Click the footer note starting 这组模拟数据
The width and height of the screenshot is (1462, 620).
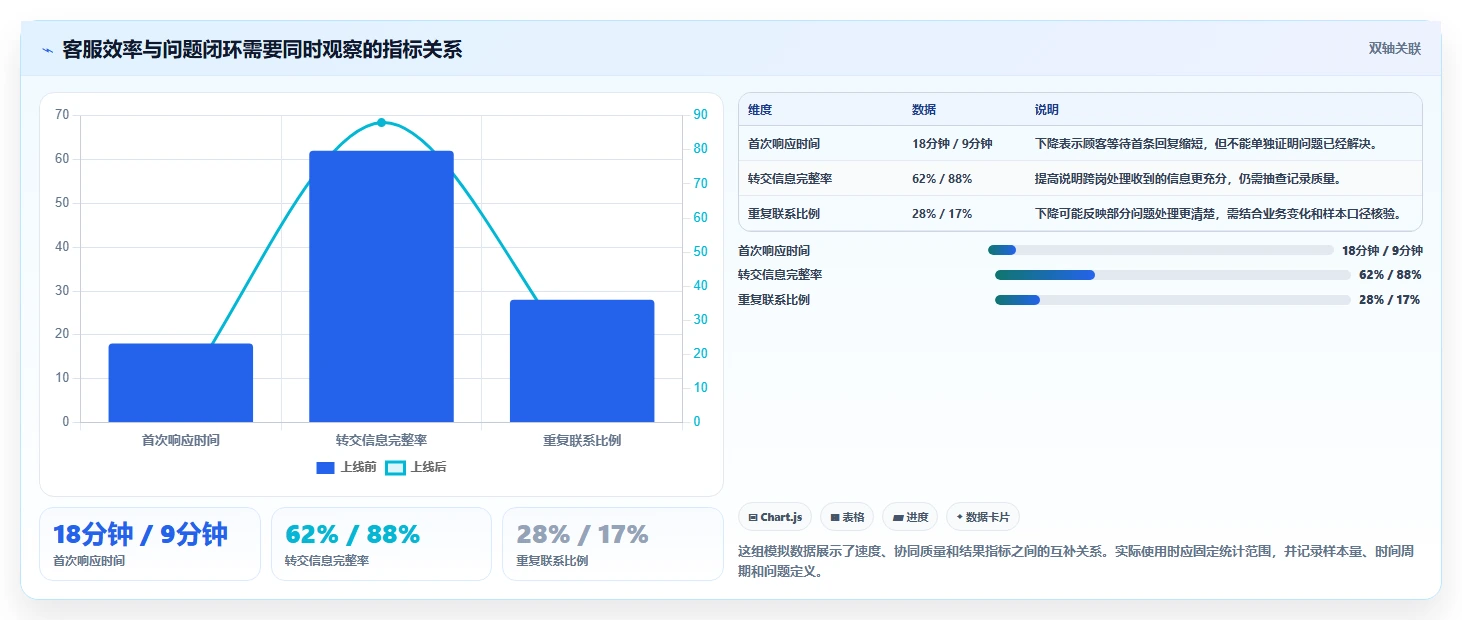pyautogui.click(x=1075, y=562)
